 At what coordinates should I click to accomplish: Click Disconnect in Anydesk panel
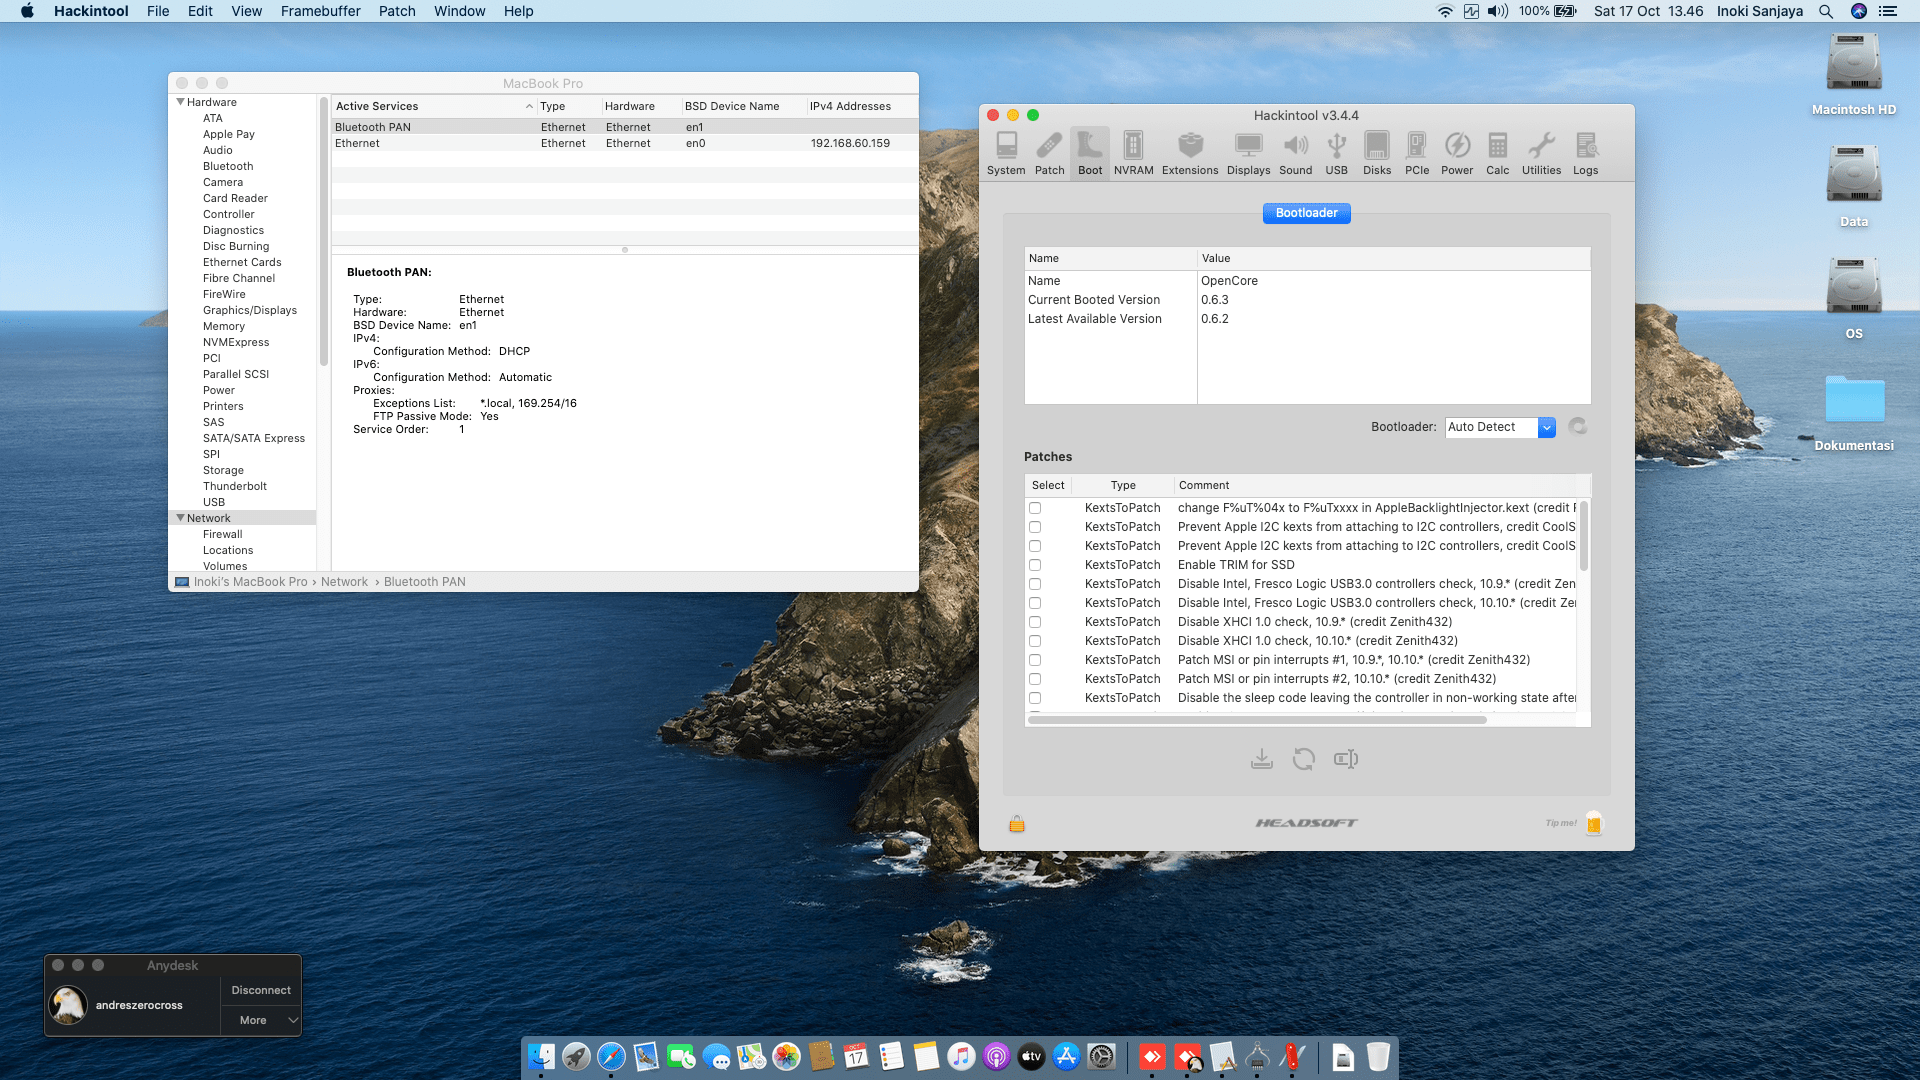coord(261,990)
